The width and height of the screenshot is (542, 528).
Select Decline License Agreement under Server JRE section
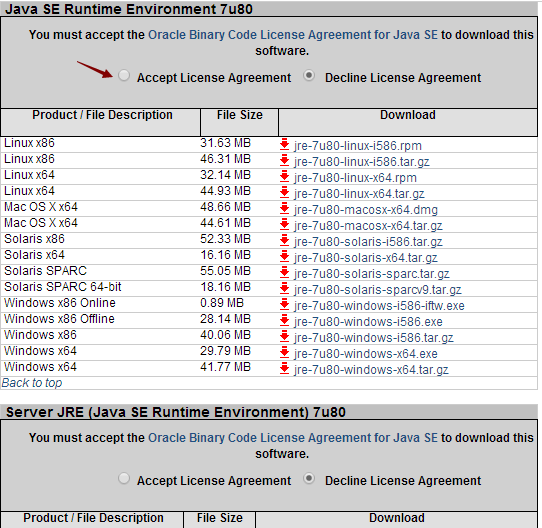click(x=309, y=479)
